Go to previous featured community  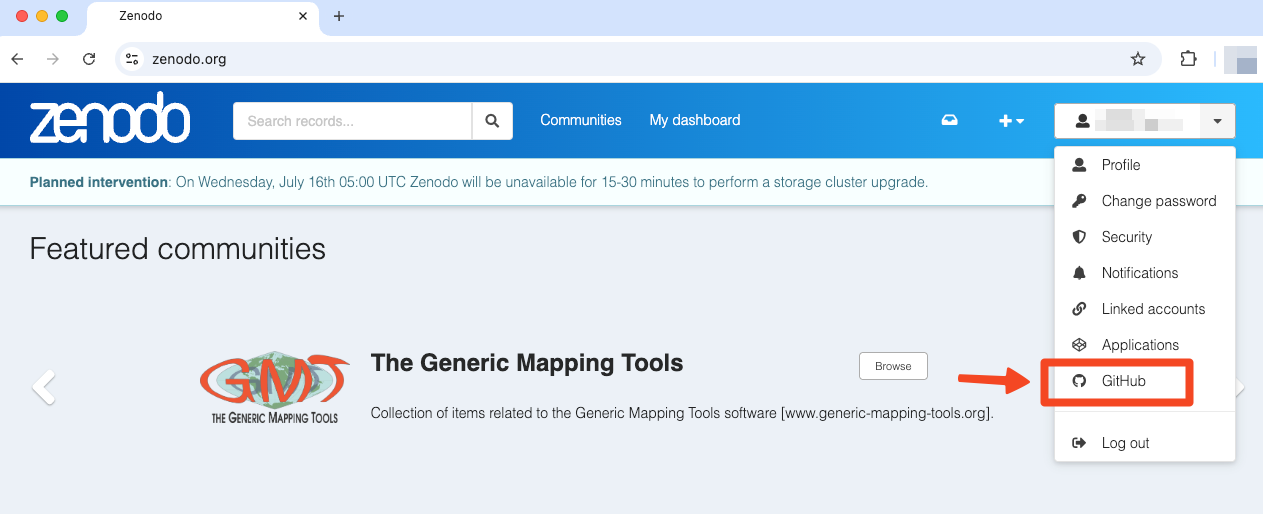[x=43, y=387]
